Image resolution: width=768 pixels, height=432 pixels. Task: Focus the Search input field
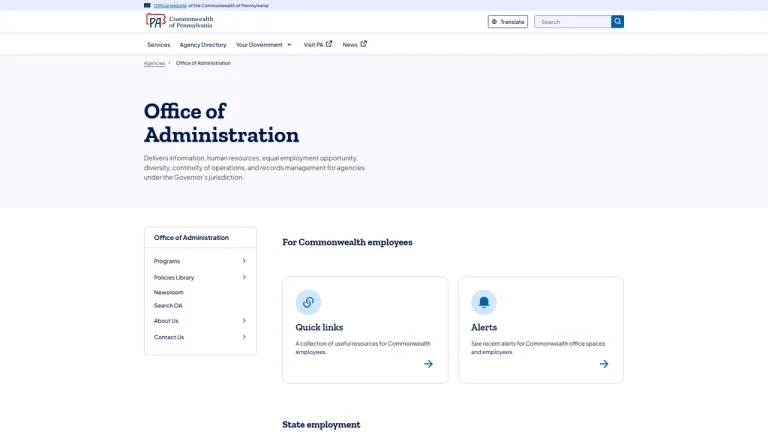(x=573, y=22)
